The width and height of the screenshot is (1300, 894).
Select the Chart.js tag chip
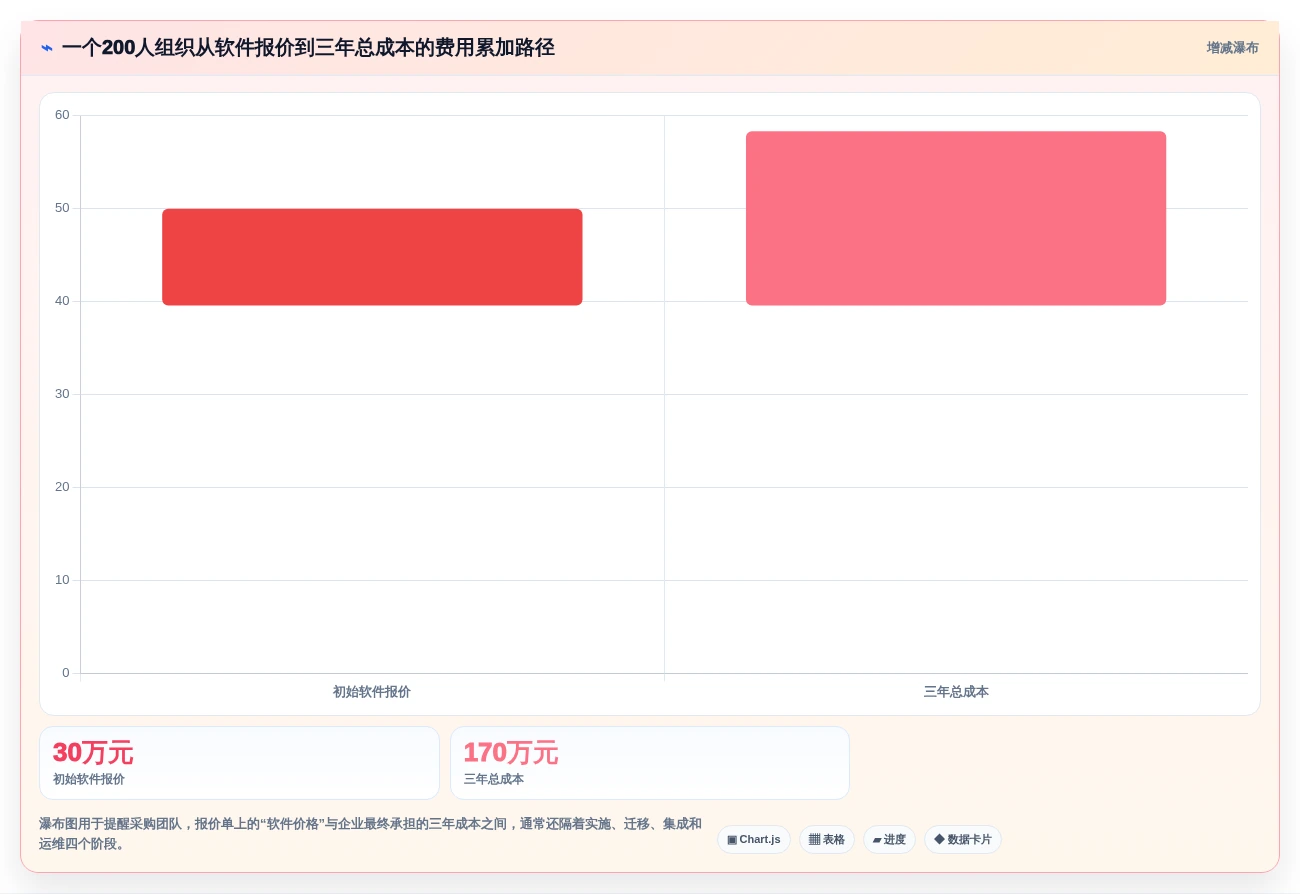754,840
